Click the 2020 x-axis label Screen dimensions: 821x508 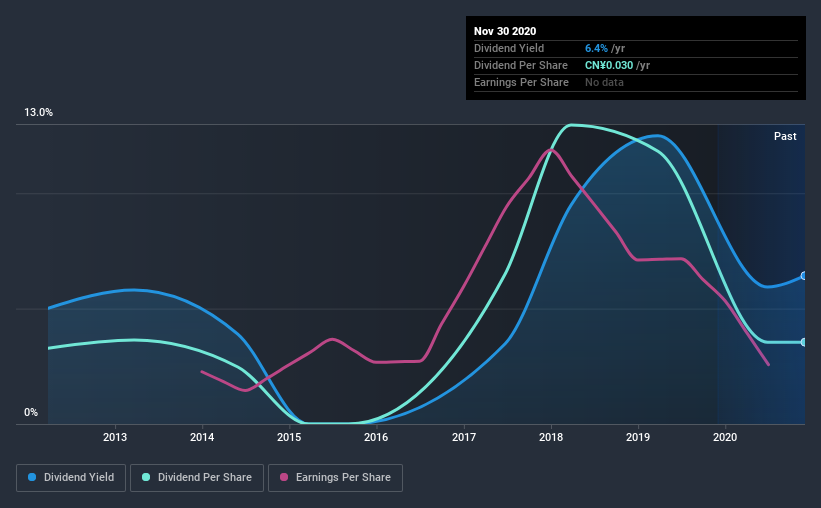725,437
